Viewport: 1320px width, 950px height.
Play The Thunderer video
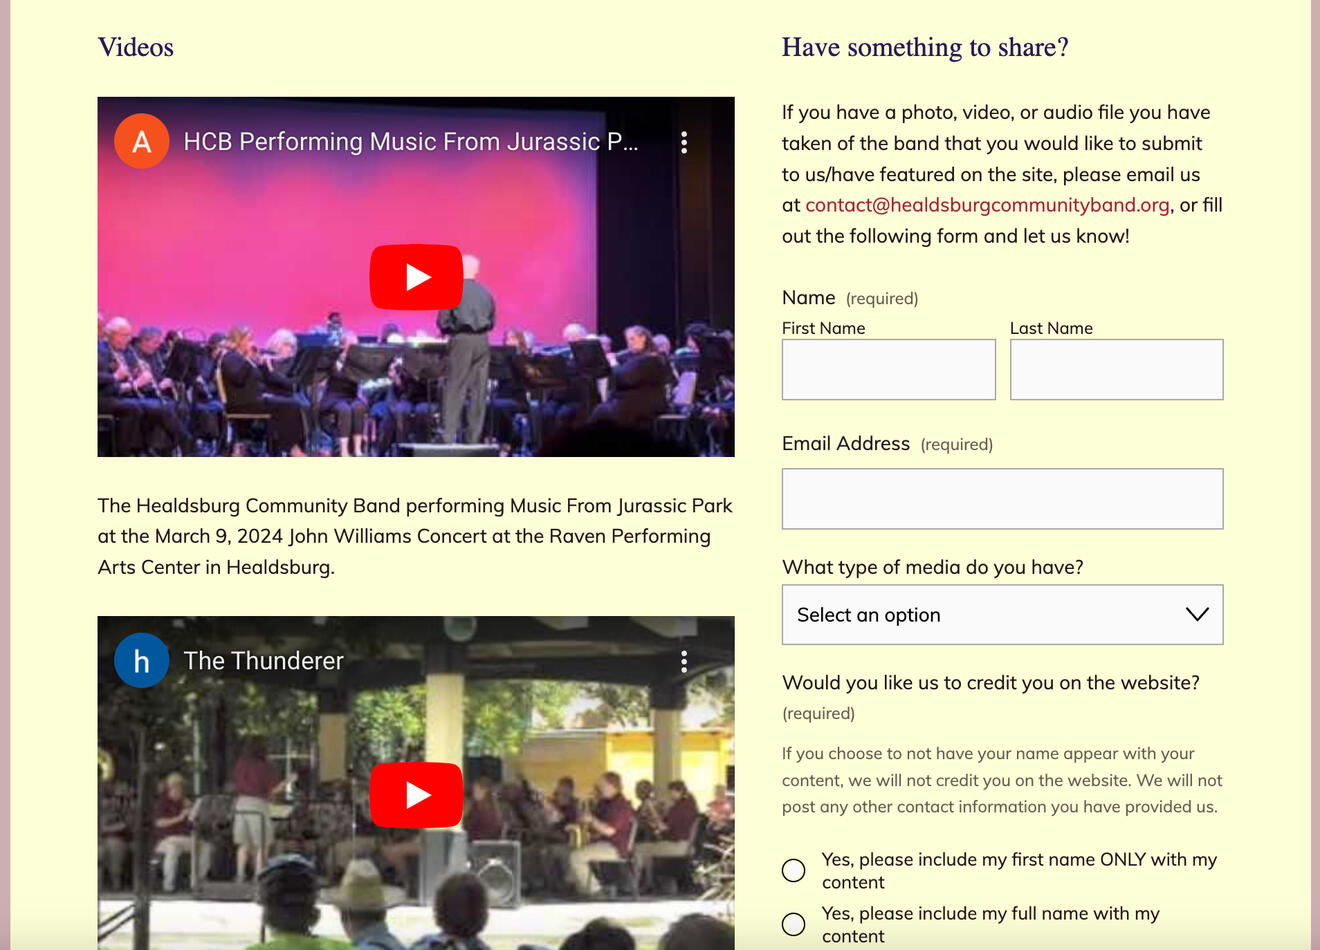(416, 795)
